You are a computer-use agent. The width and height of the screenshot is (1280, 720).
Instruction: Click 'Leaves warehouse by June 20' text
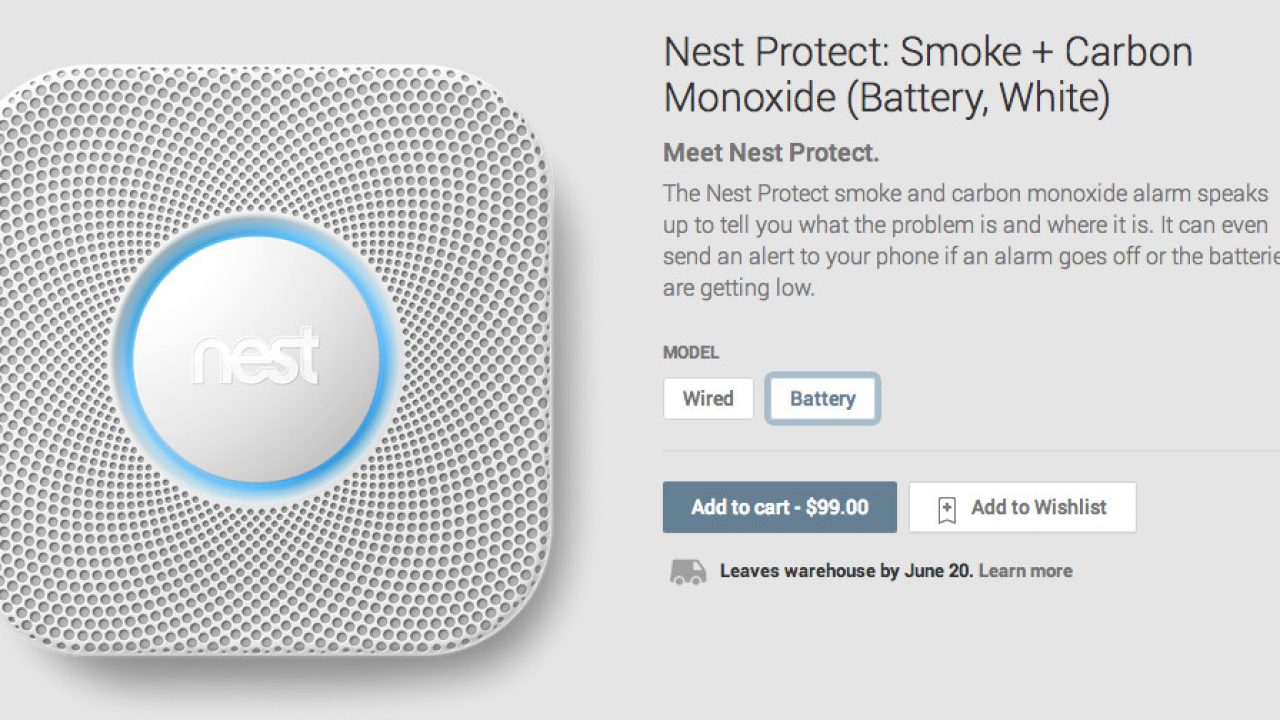(846, 571)
